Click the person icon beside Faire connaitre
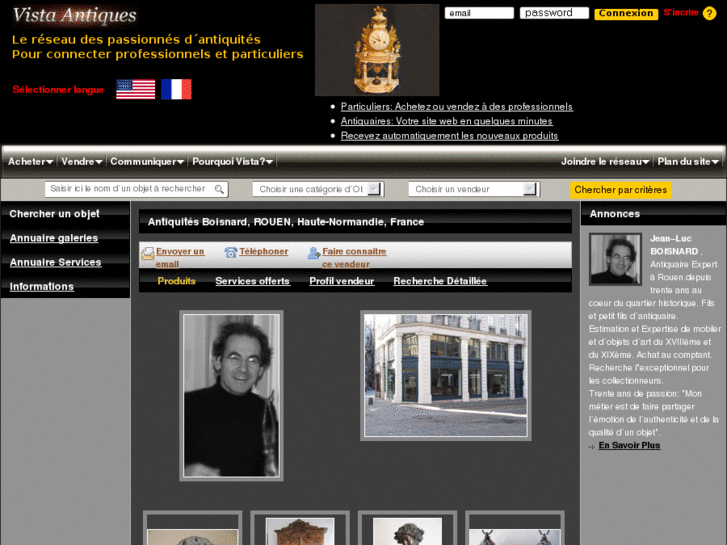Image resolution: width=727 pixels, height=545 pixels. coord(314,252)
